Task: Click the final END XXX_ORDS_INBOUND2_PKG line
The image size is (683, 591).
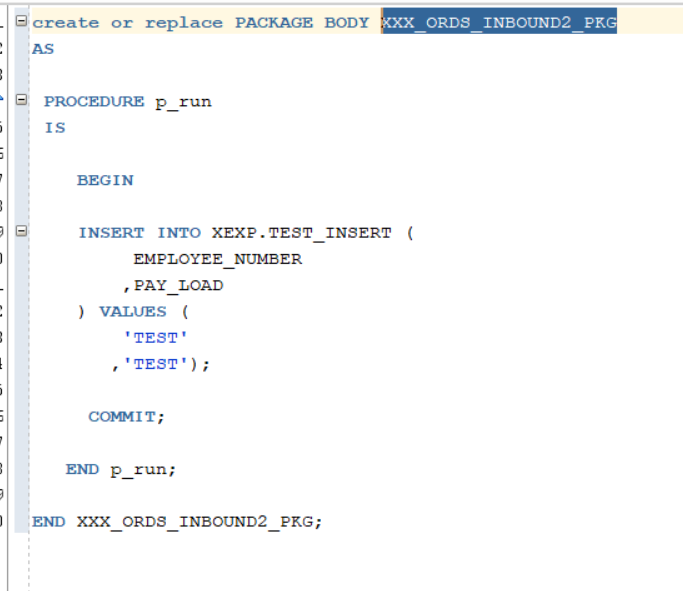Action: (x=177, y=522)
